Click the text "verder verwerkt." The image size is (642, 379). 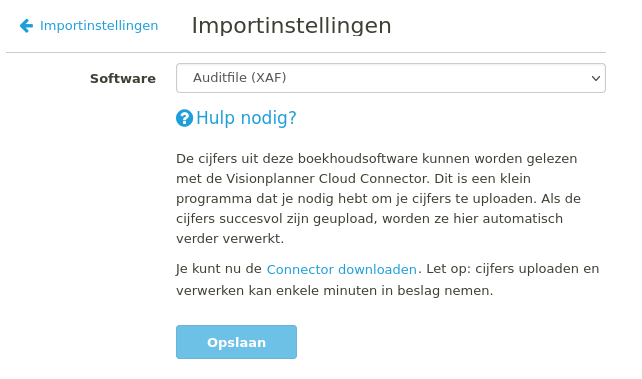(x=230, y=239)
